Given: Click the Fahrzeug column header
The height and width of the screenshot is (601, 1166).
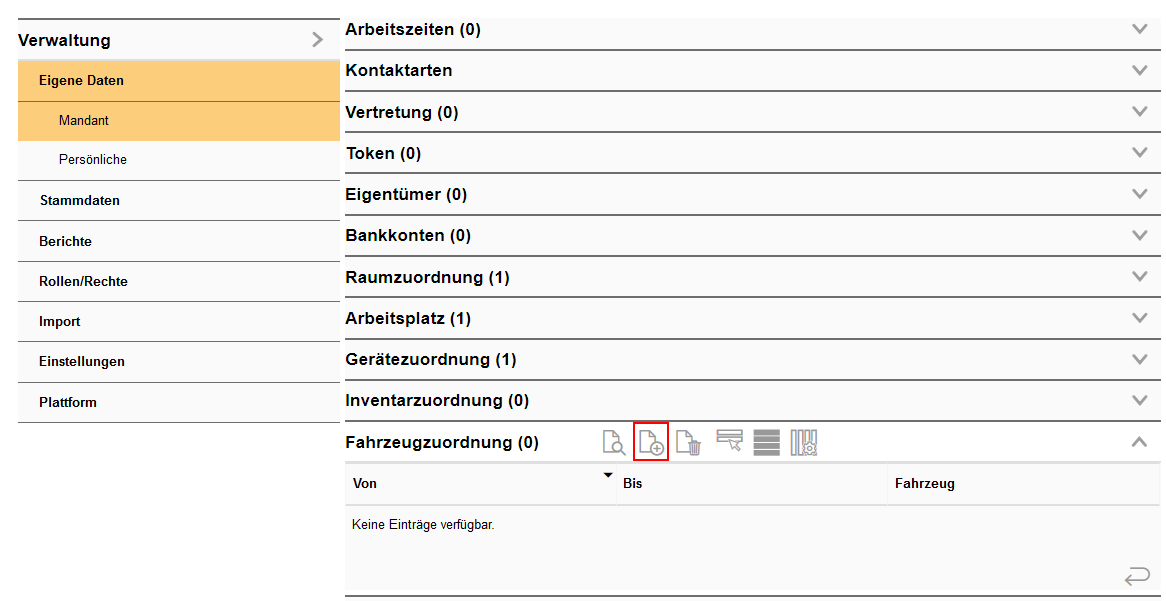Looking at the screenshot, I should pos(920,483).
